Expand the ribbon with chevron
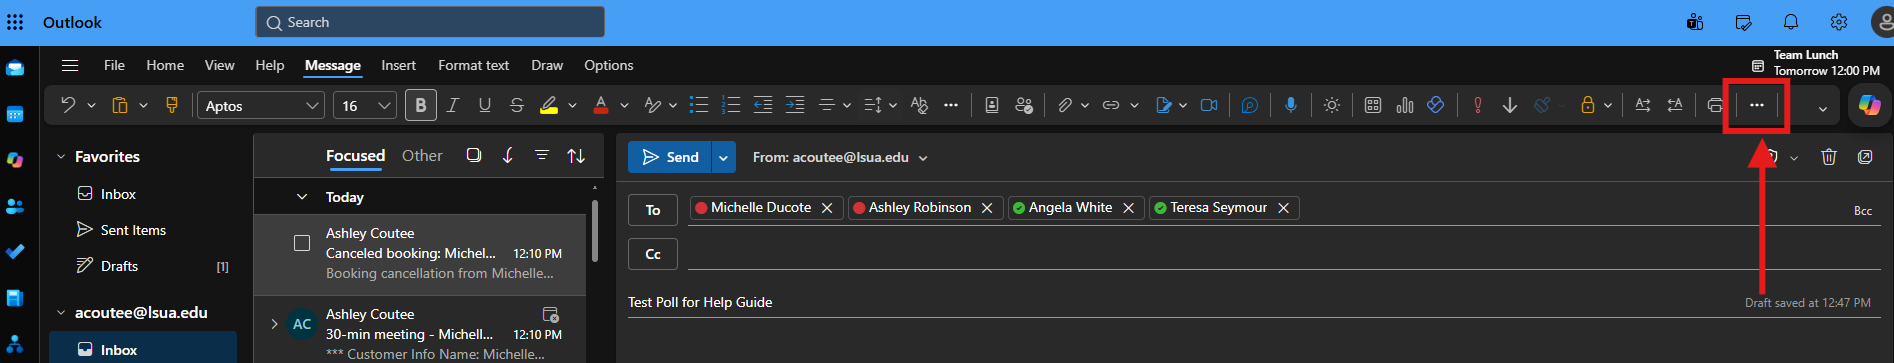 (x=1823, y=108)
